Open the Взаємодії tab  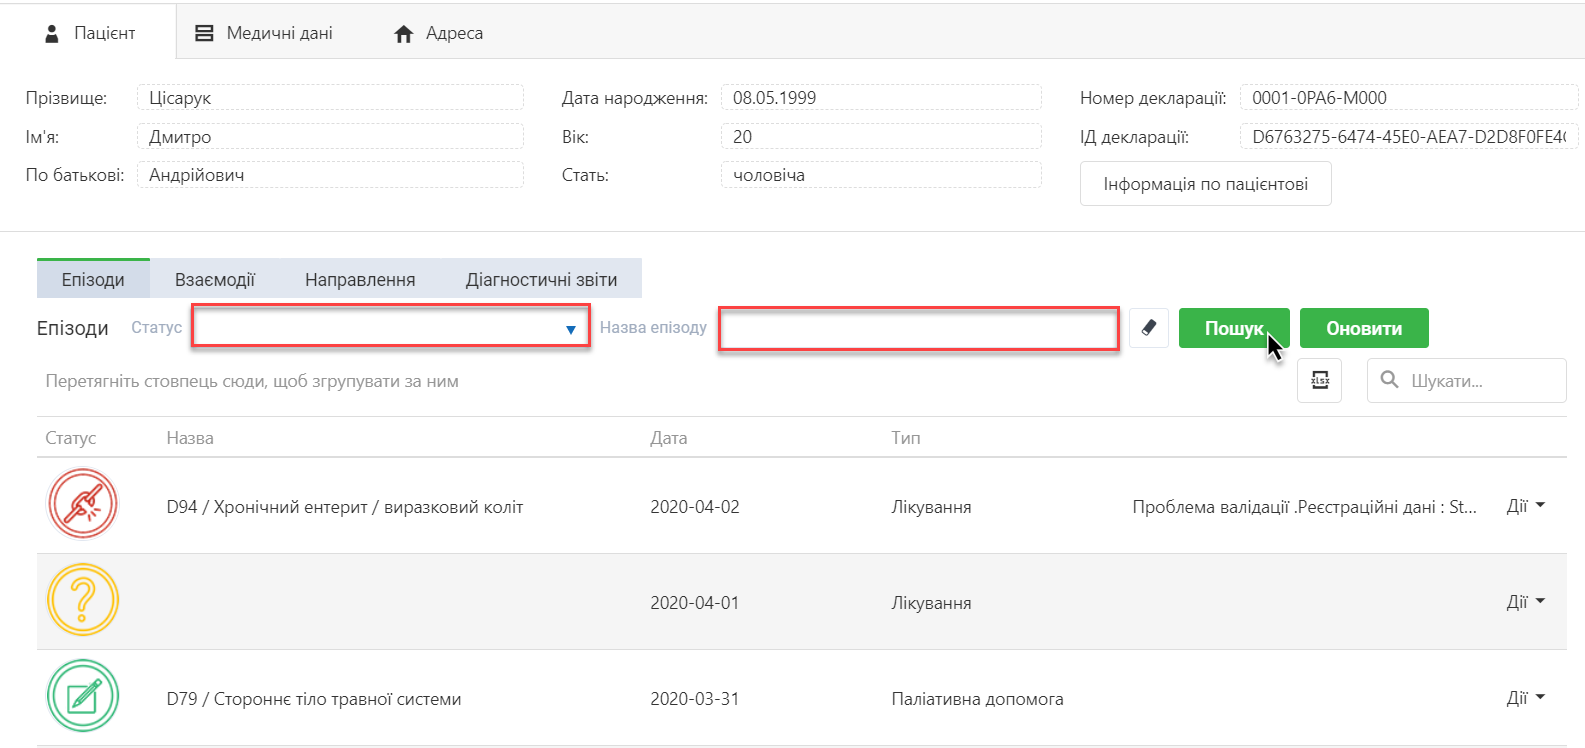(215, 280)
